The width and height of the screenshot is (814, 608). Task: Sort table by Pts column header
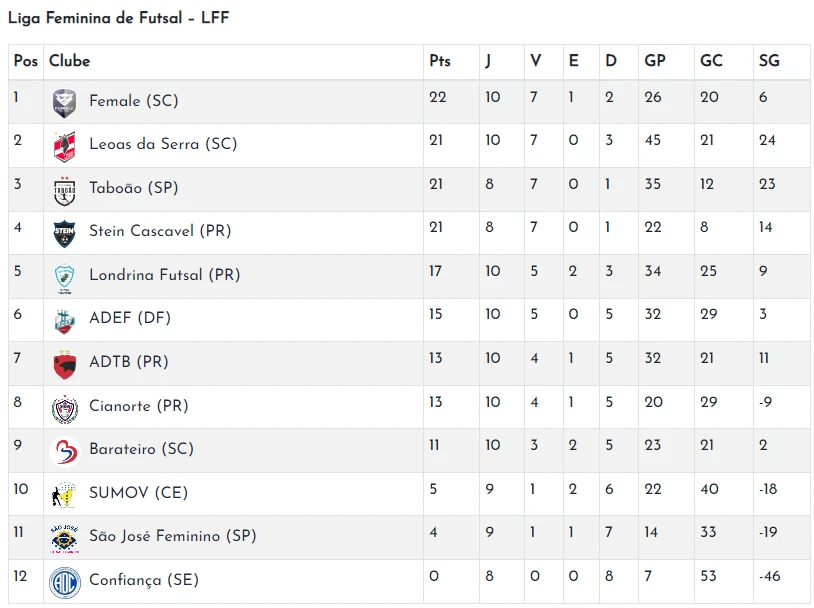coord(440,61)
